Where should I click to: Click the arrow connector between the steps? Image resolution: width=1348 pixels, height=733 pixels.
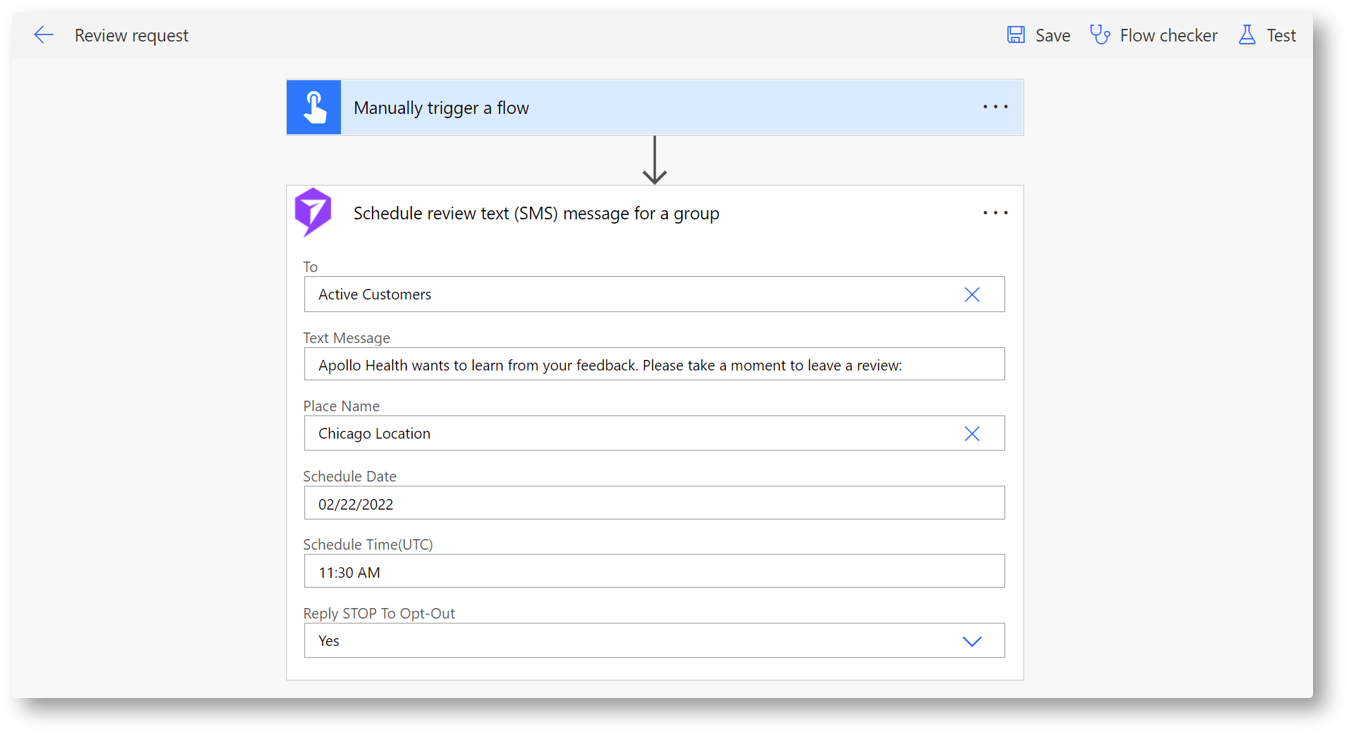tap(655, 161)
